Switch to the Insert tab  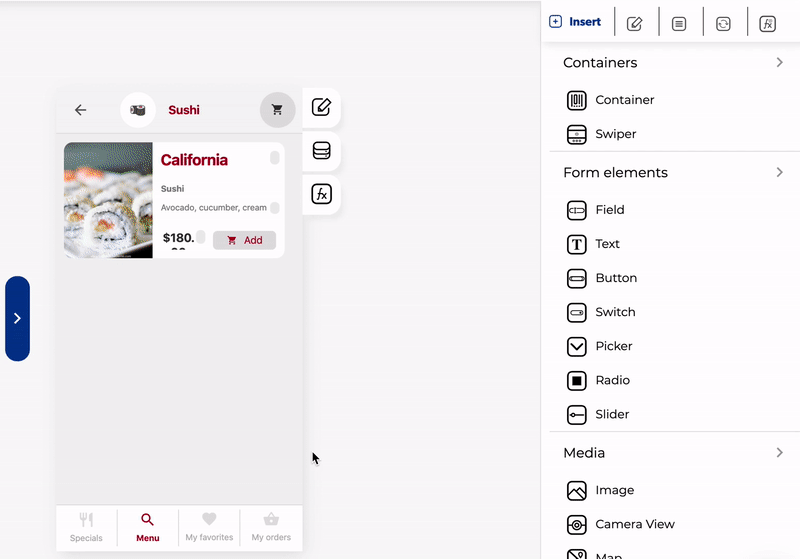click(575, 22)
